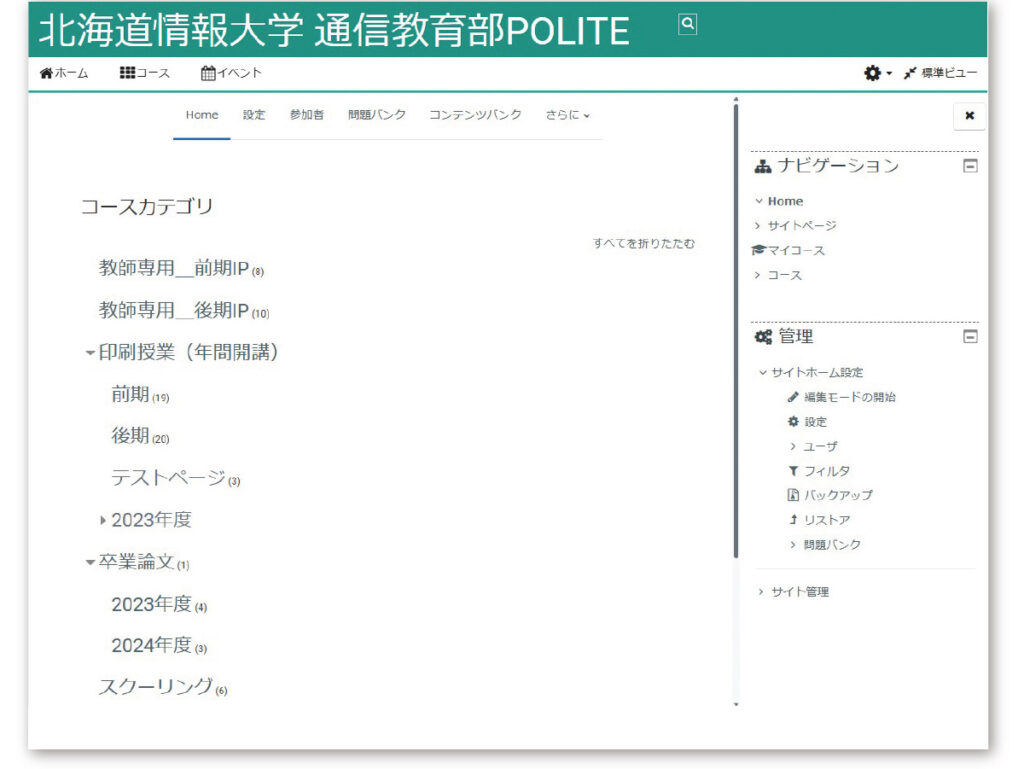Collapse 印刷授業（年間開講）category
1024x769 pixels.
(90, 353)
